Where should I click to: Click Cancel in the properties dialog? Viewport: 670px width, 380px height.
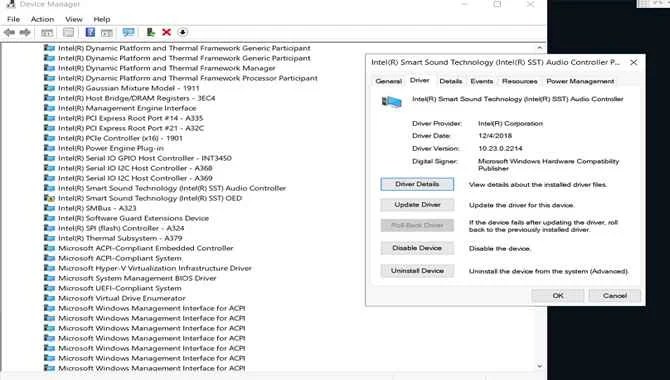click(x=614, y=295)
